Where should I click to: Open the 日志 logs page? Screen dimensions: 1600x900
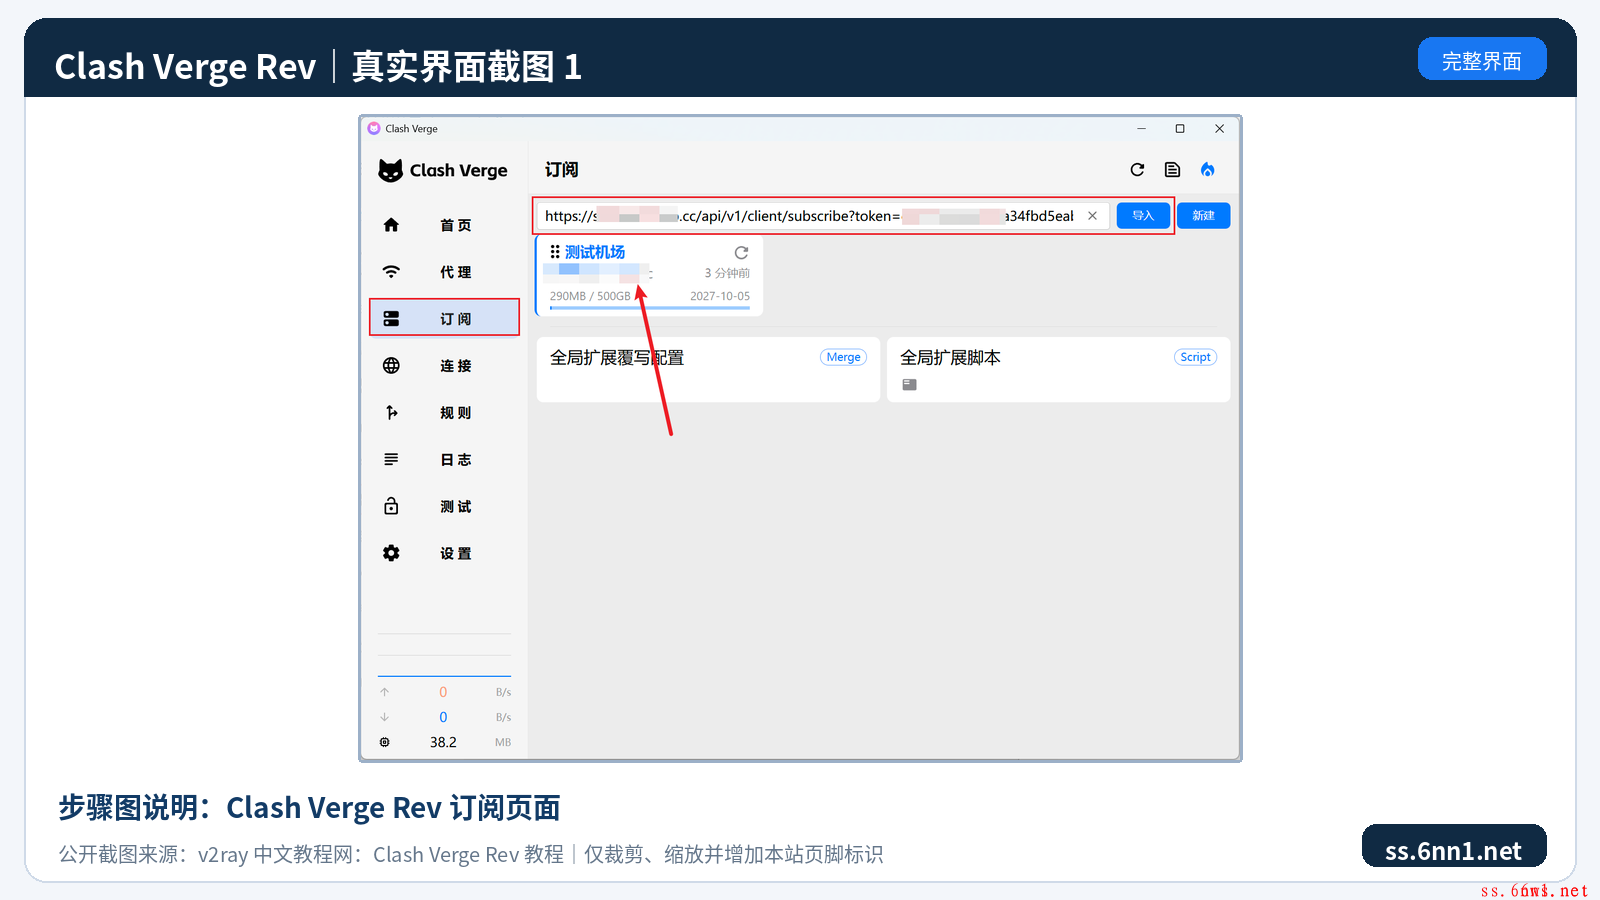coord(444,460)
